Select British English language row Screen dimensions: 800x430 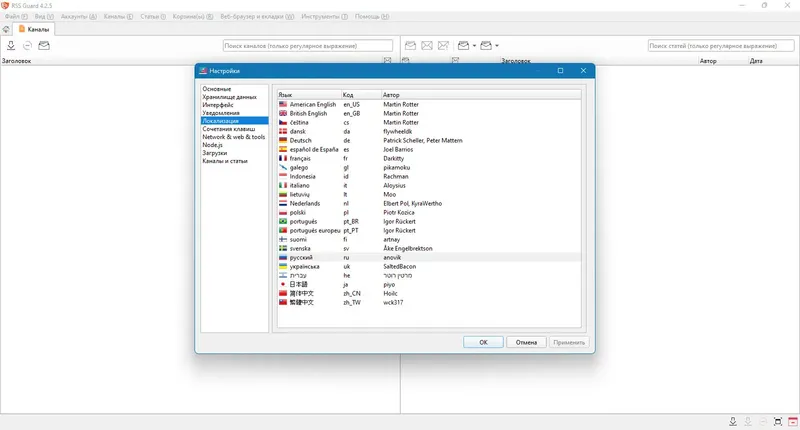click(x=429, y=113)
